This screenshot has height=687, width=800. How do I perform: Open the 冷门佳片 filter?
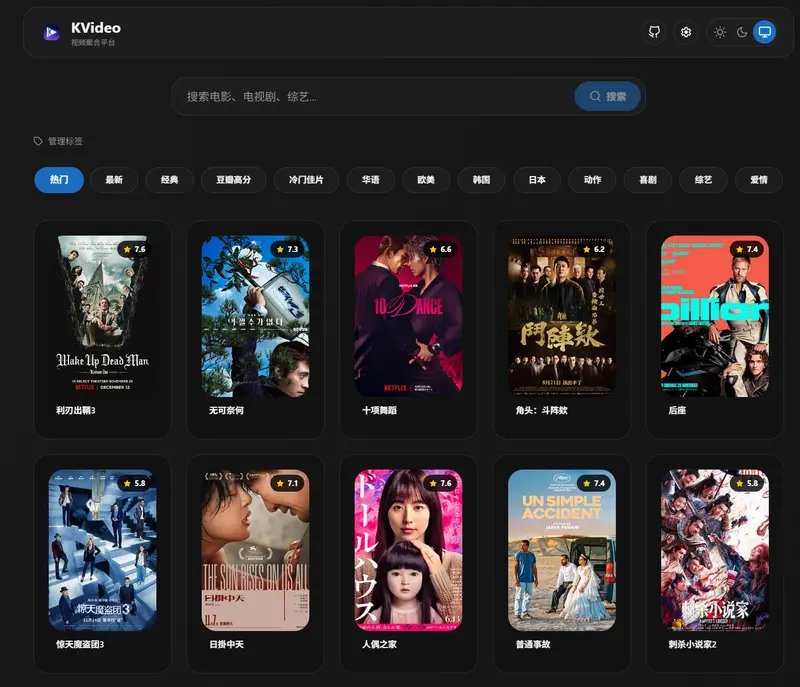(305, 180)
